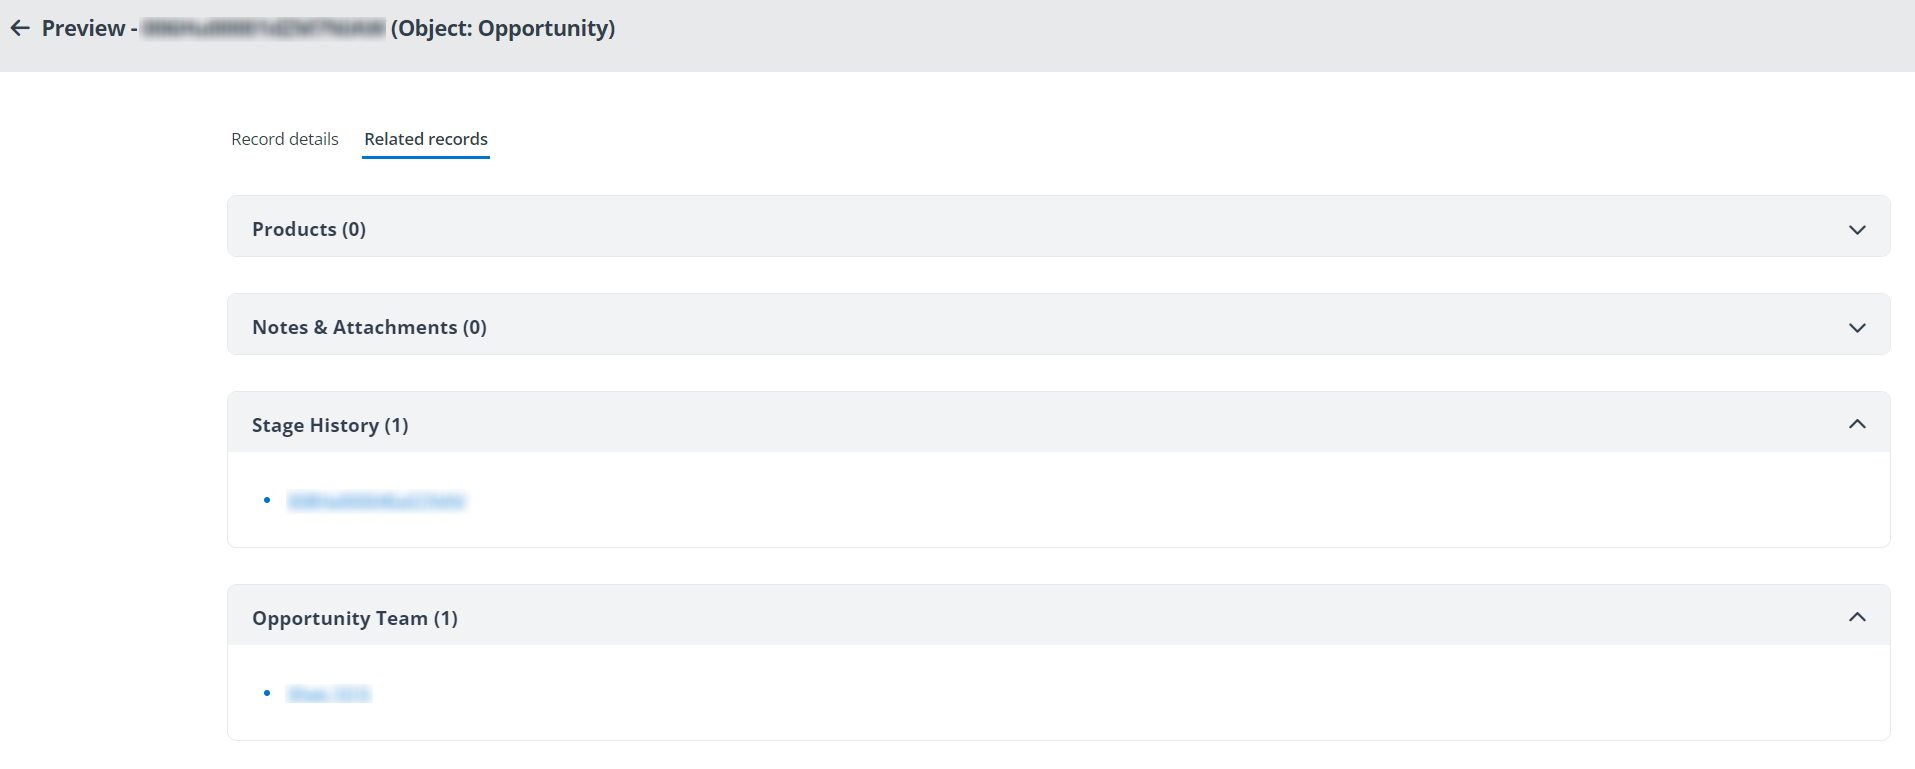Click the chevron on Products section
The width and height of the screenshot is (1915, 769).
pos(1857,229)
